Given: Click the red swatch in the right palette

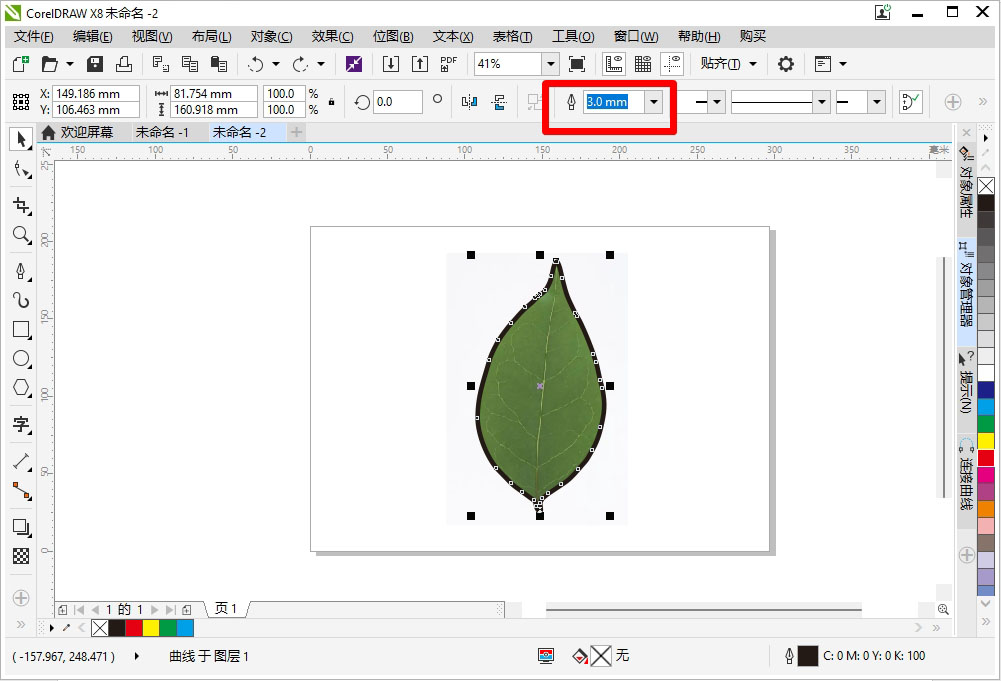Looking at the screenshot, I should tap(986, 458).
